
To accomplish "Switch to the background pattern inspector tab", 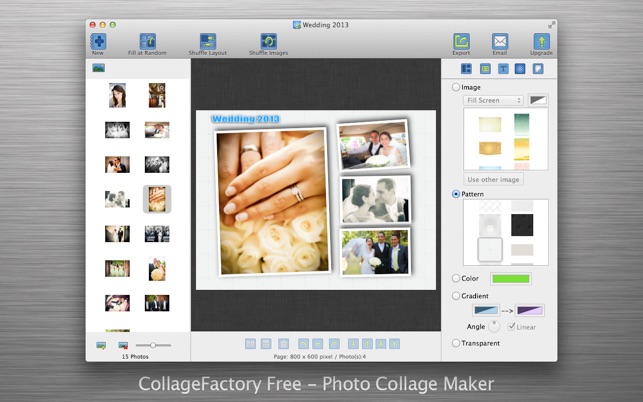I will pos(520,69).
